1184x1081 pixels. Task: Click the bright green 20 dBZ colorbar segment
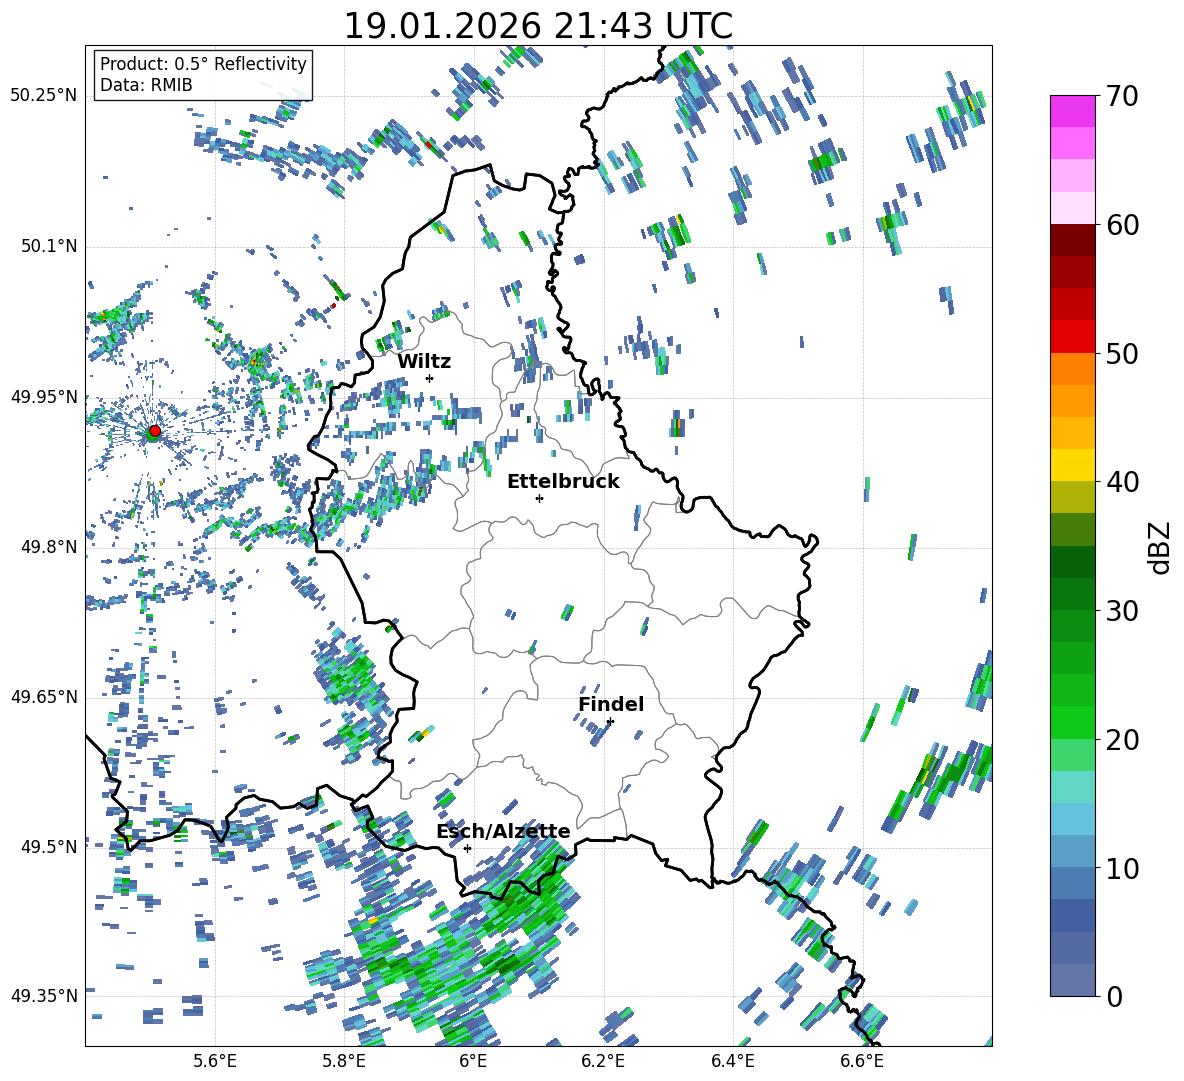pyautogui.click(x=1072, y=722)
